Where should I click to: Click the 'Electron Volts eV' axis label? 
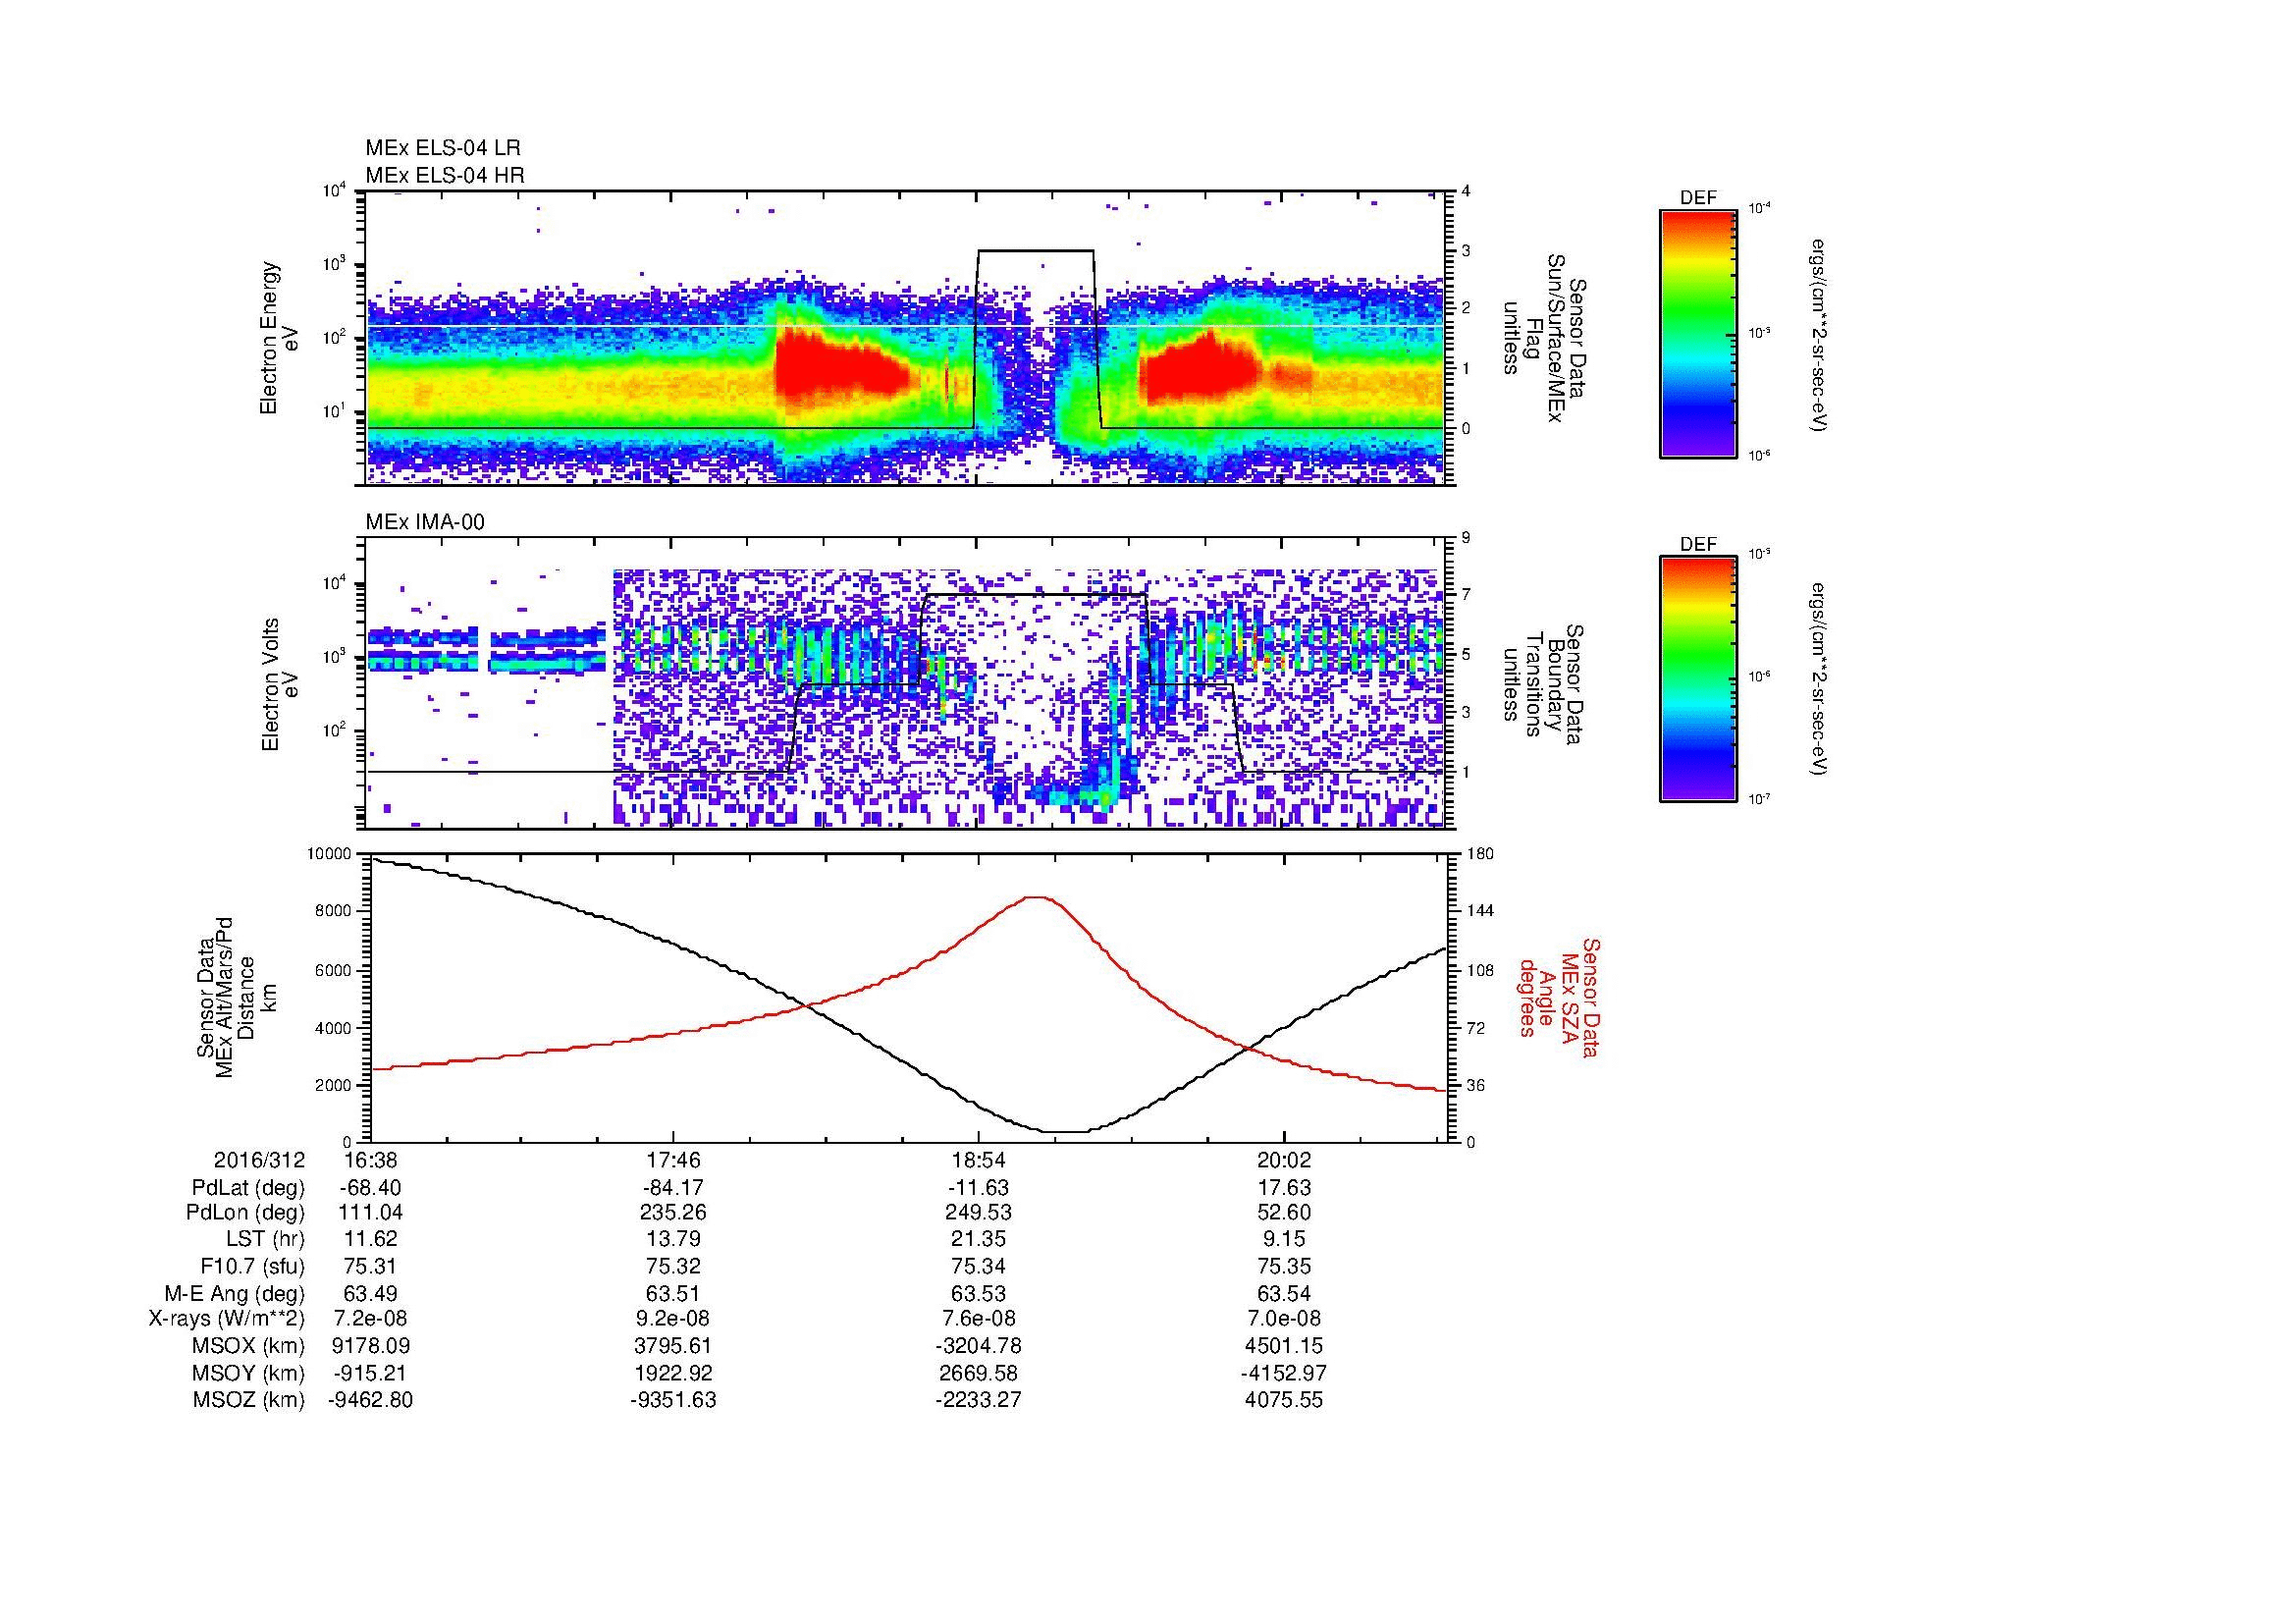pos(280,684)
